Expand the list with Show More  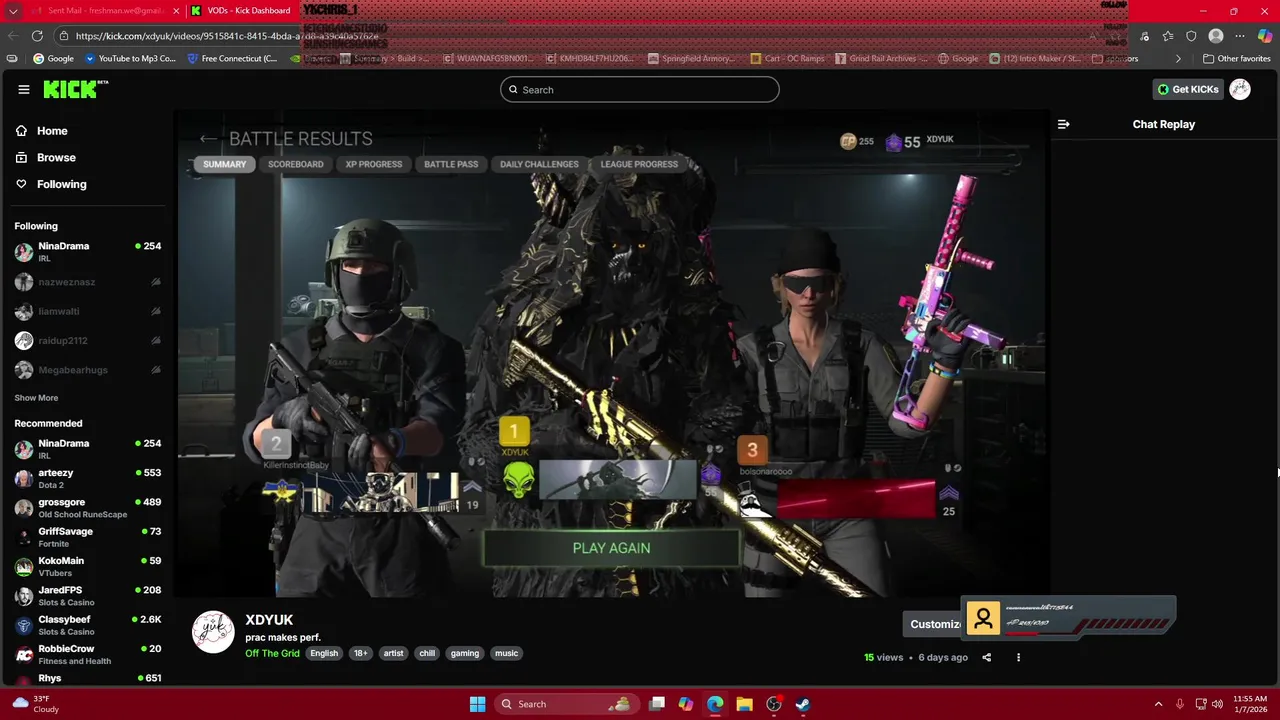[36, 398]
